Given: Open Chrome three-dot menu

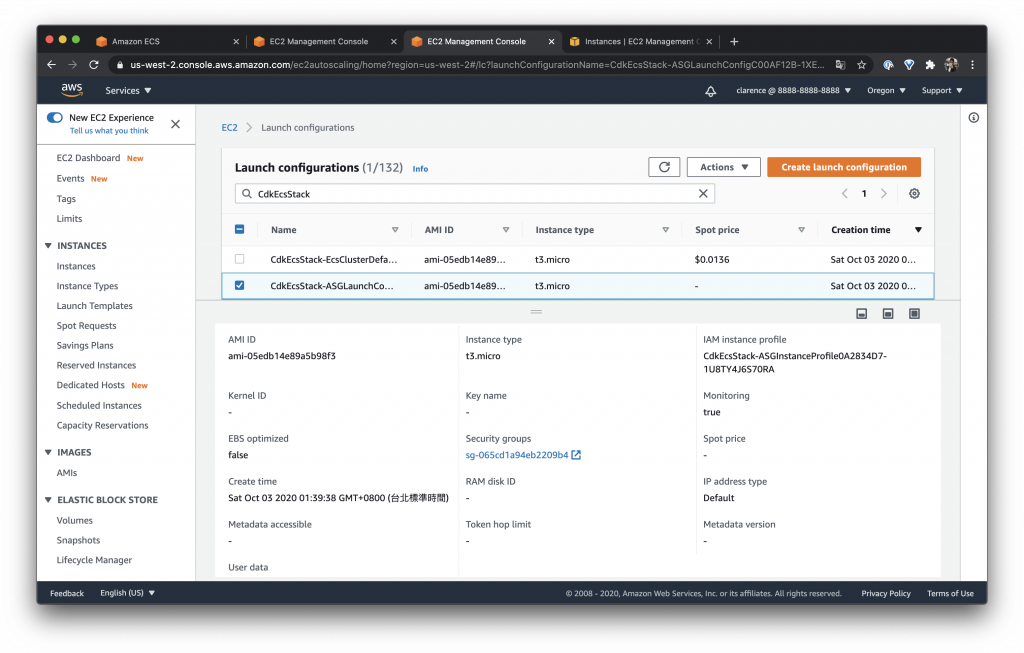Looking at the screenshot, I should [972, 65].
